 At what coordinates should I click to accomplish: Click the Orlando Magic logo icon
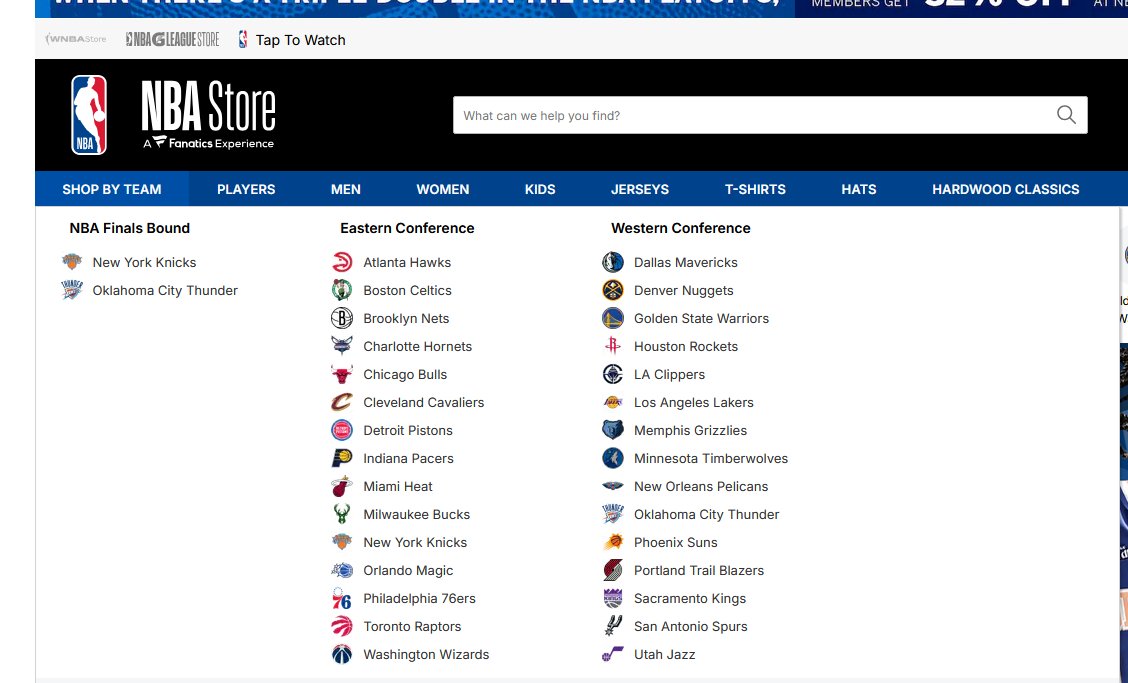coord(342,571)
